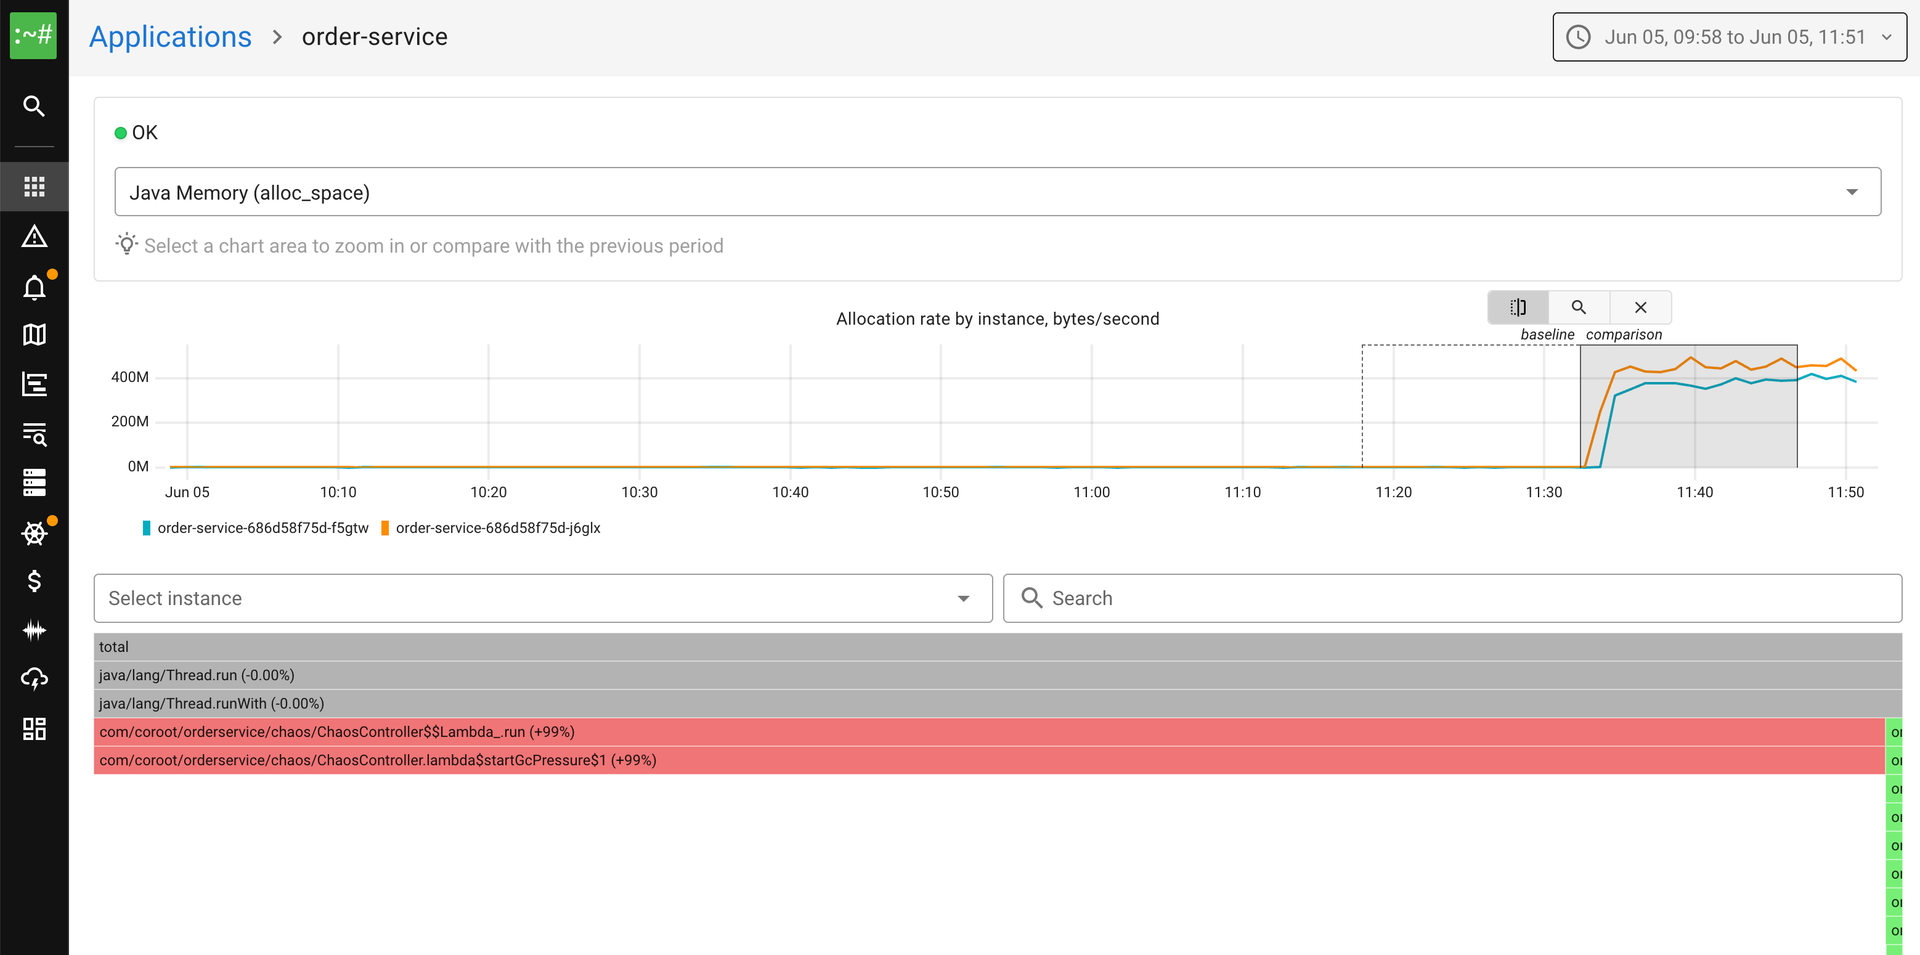Select java/lang/Thread.runWith flamegraph frame
Screen dimensions: 1920x955
(x=997, y=703)
